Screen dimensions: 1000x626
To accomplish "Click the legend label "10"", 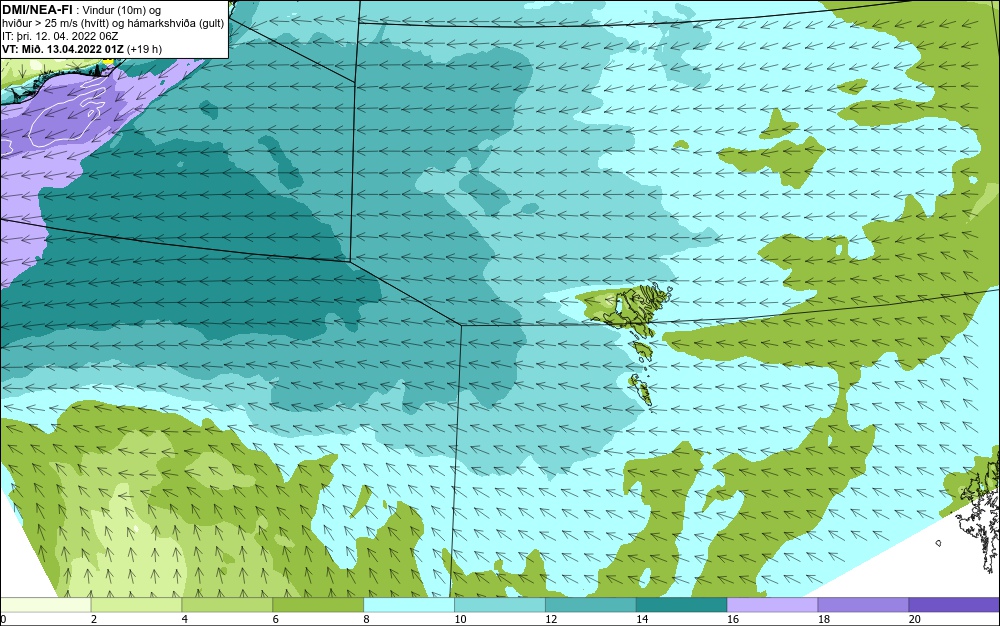I will click(x=460, y=619).
